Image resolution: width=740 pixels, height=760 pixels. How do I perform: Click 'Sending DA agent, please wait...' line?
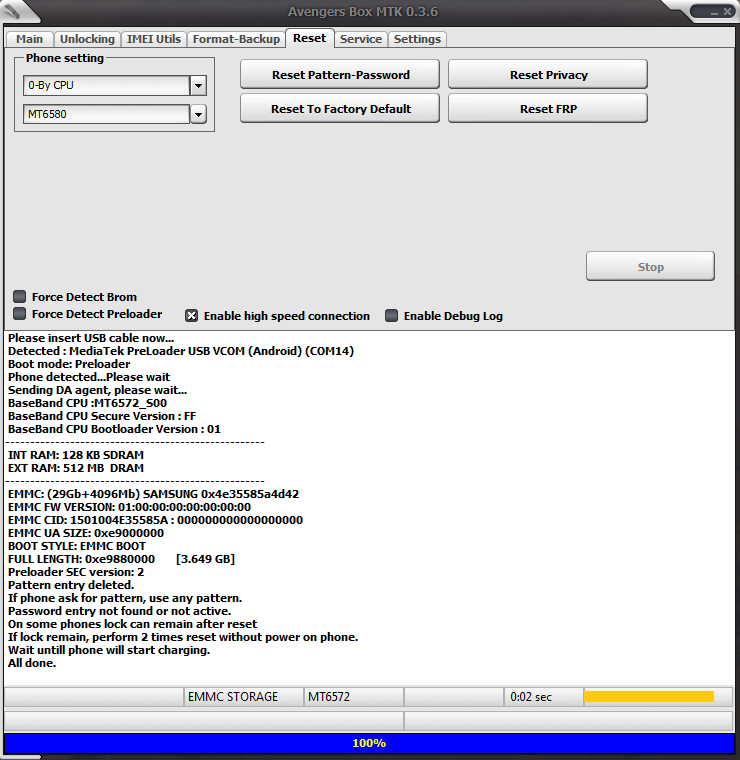(97, 390)
